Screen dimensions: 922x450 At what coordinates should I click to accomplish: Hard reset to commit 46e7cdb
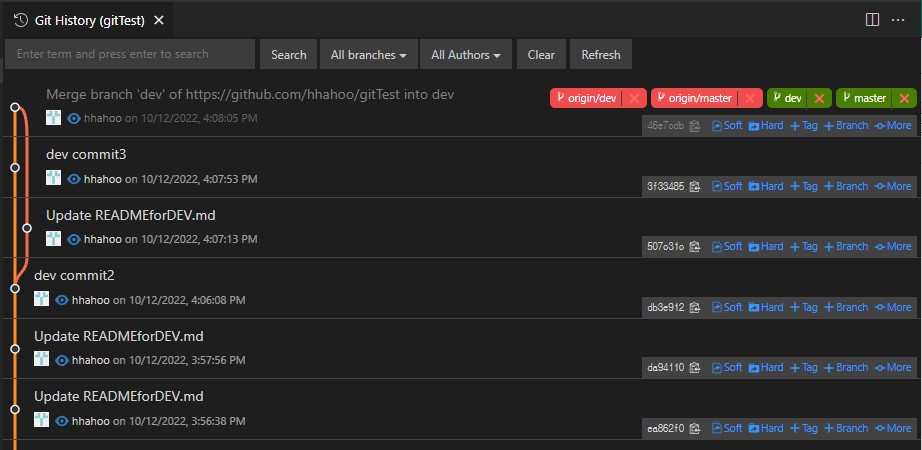tap(766, 125)
